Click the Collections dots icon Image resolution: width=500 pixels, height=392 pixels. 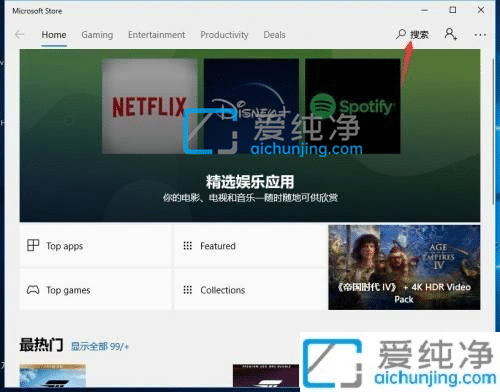[188, 290]
